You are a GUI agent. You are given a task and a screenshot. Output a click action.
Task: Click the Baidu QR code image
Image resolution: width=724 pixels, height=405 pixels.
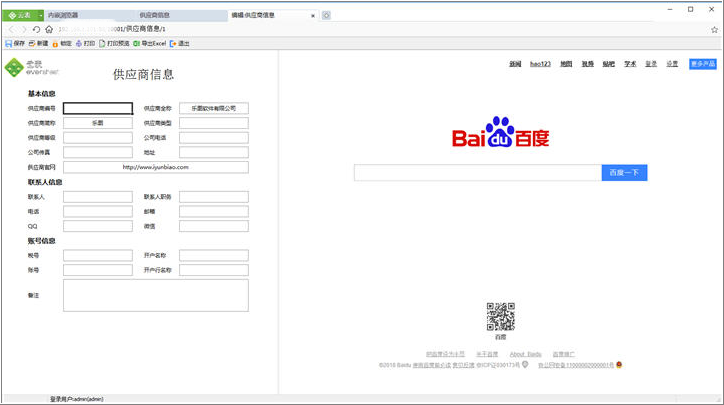(x=501, y=316)
